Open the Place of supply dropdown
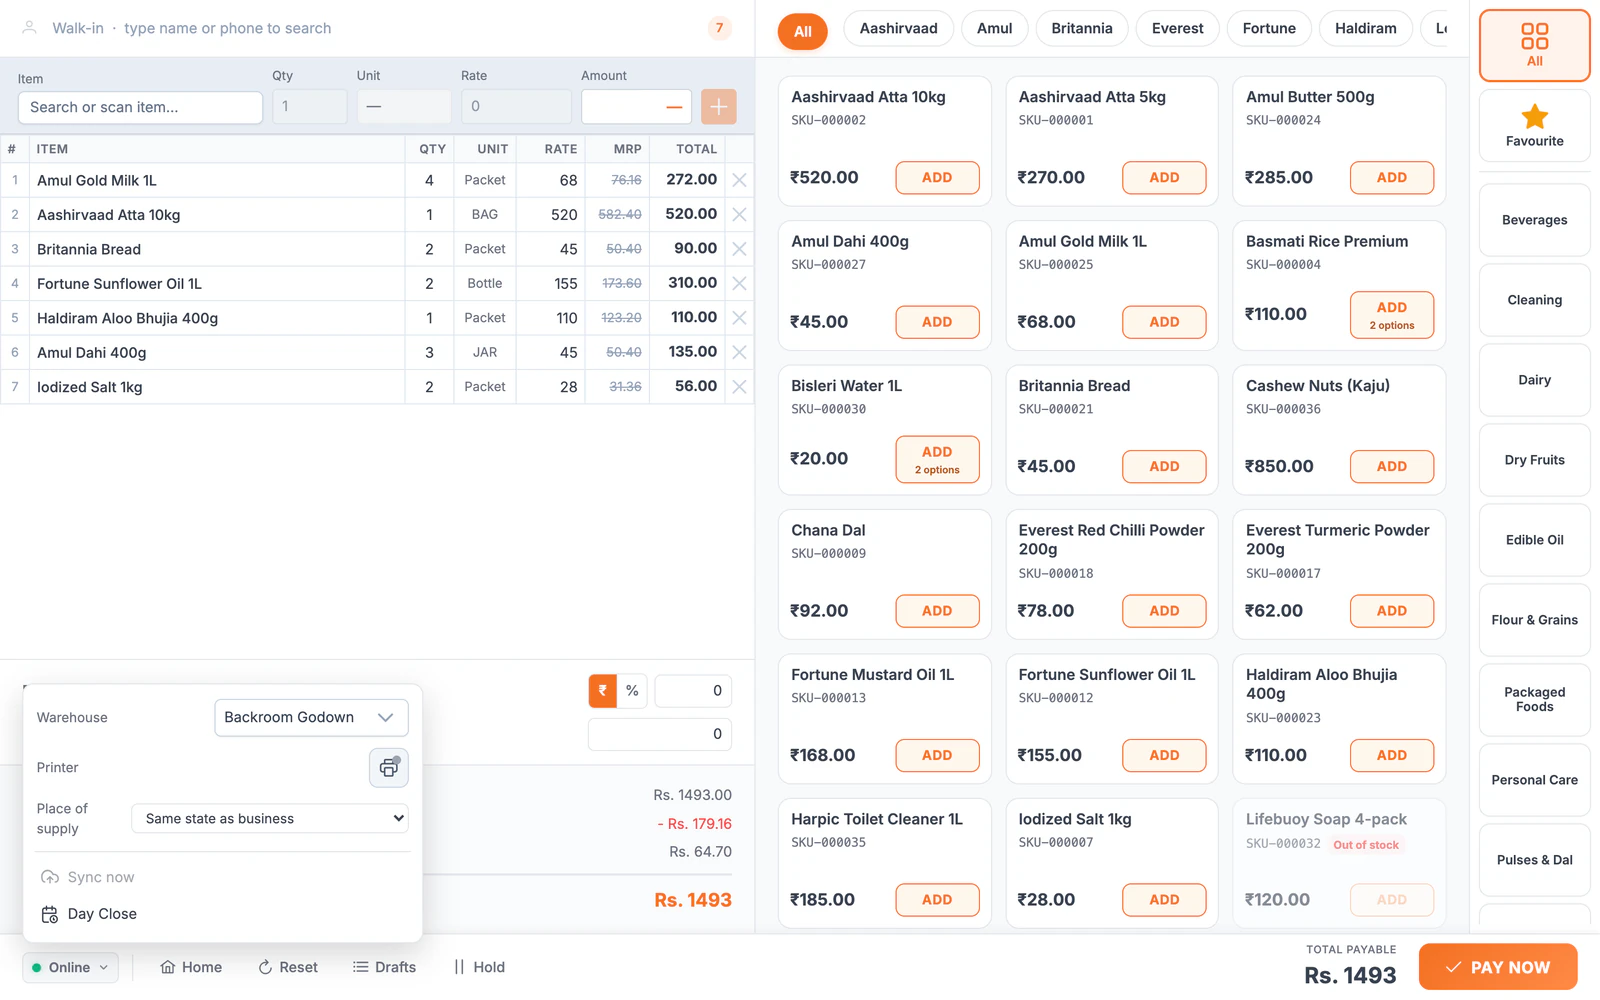 click(x=270, y=818)
